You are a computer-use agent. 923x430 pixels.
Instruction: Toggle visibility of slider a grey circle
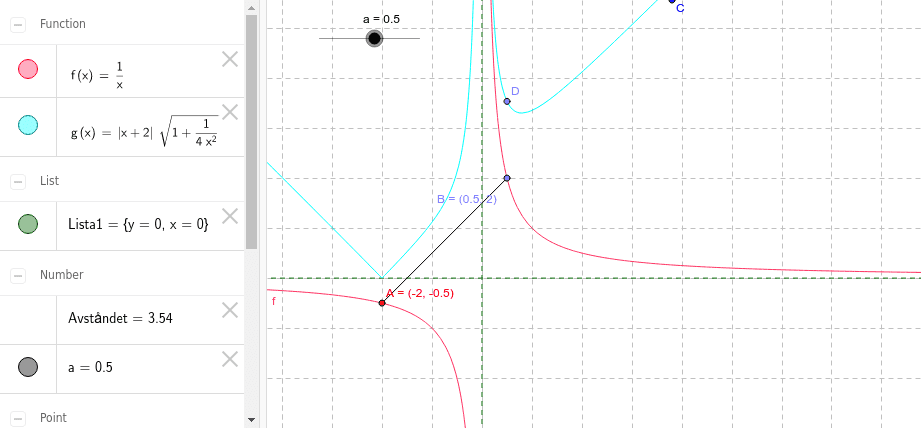tap(28, 367)
